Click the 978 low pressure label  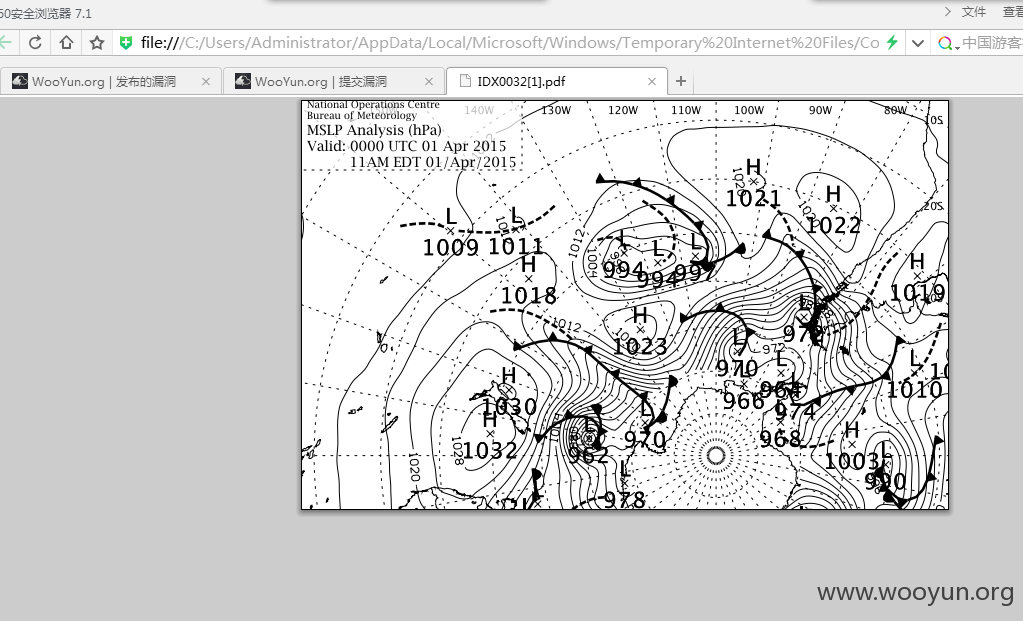point(624,500)
